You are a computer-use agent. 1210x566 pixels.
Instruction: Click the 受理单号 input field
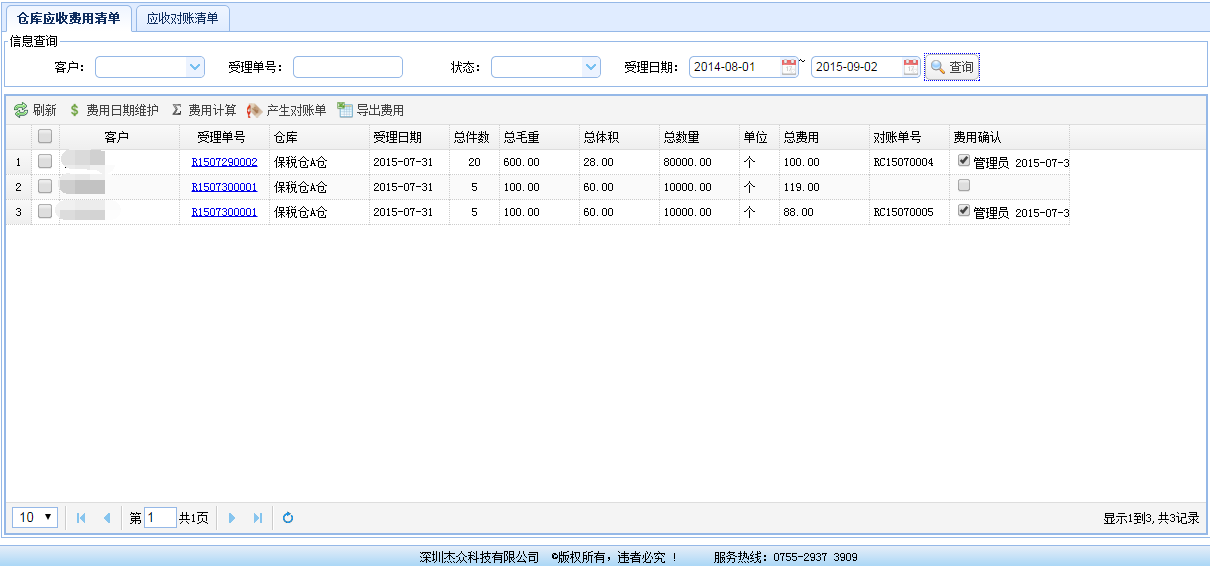coord(347,67)
